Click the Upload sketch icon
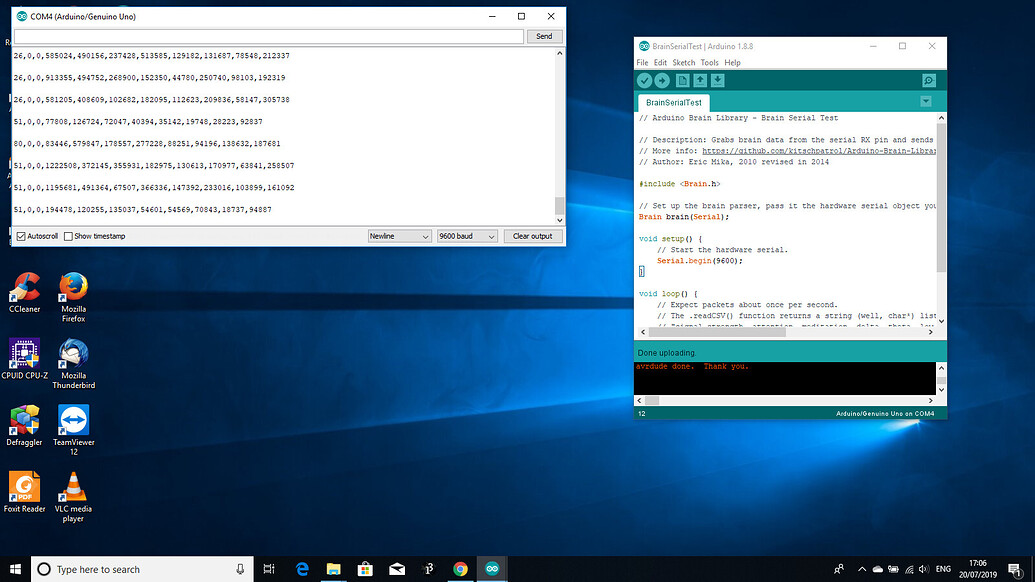Screen dimensions: 1035x582 (663, 81)
